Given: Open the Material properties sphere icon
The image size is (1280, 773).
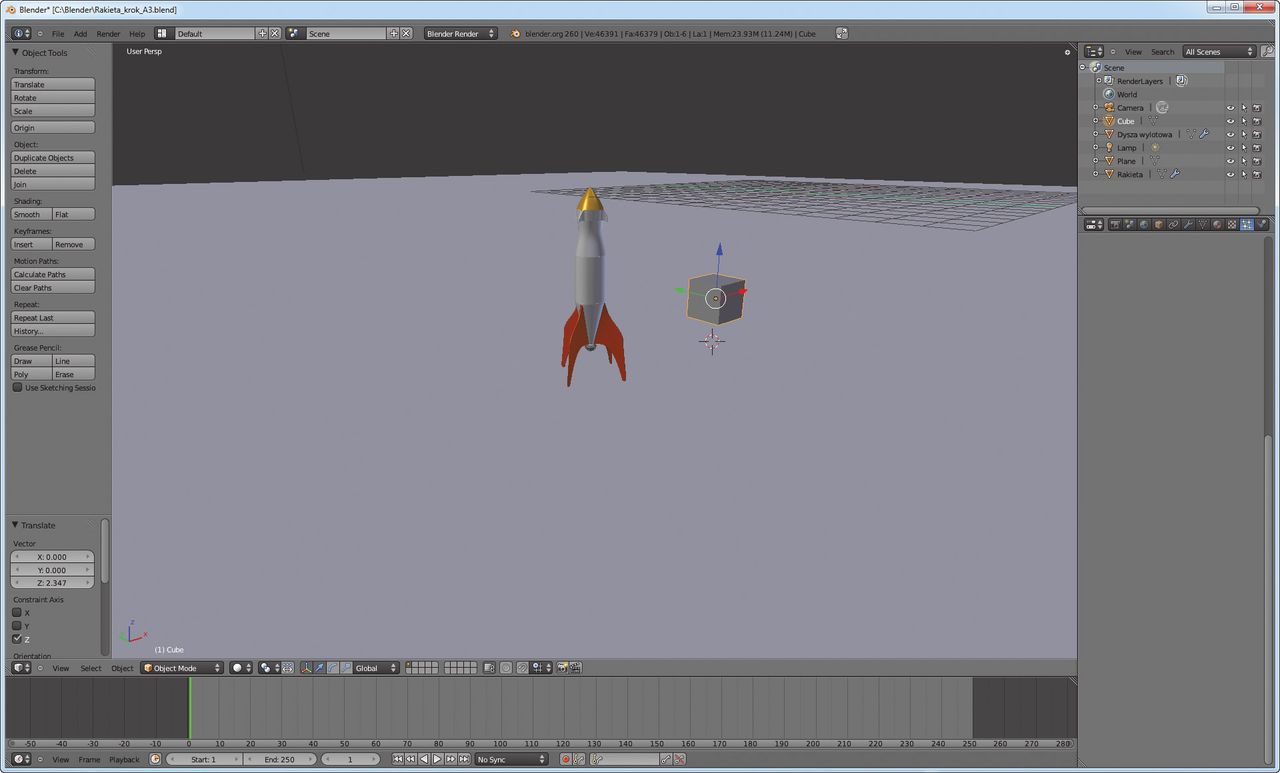Looking at the screenshot, I should click(x=1217, y=224).
